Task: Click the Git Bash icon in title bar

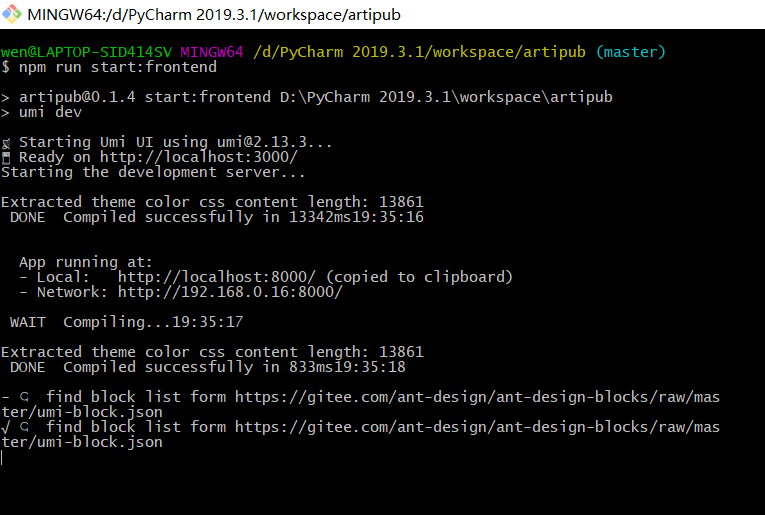Action: (13, 15)
